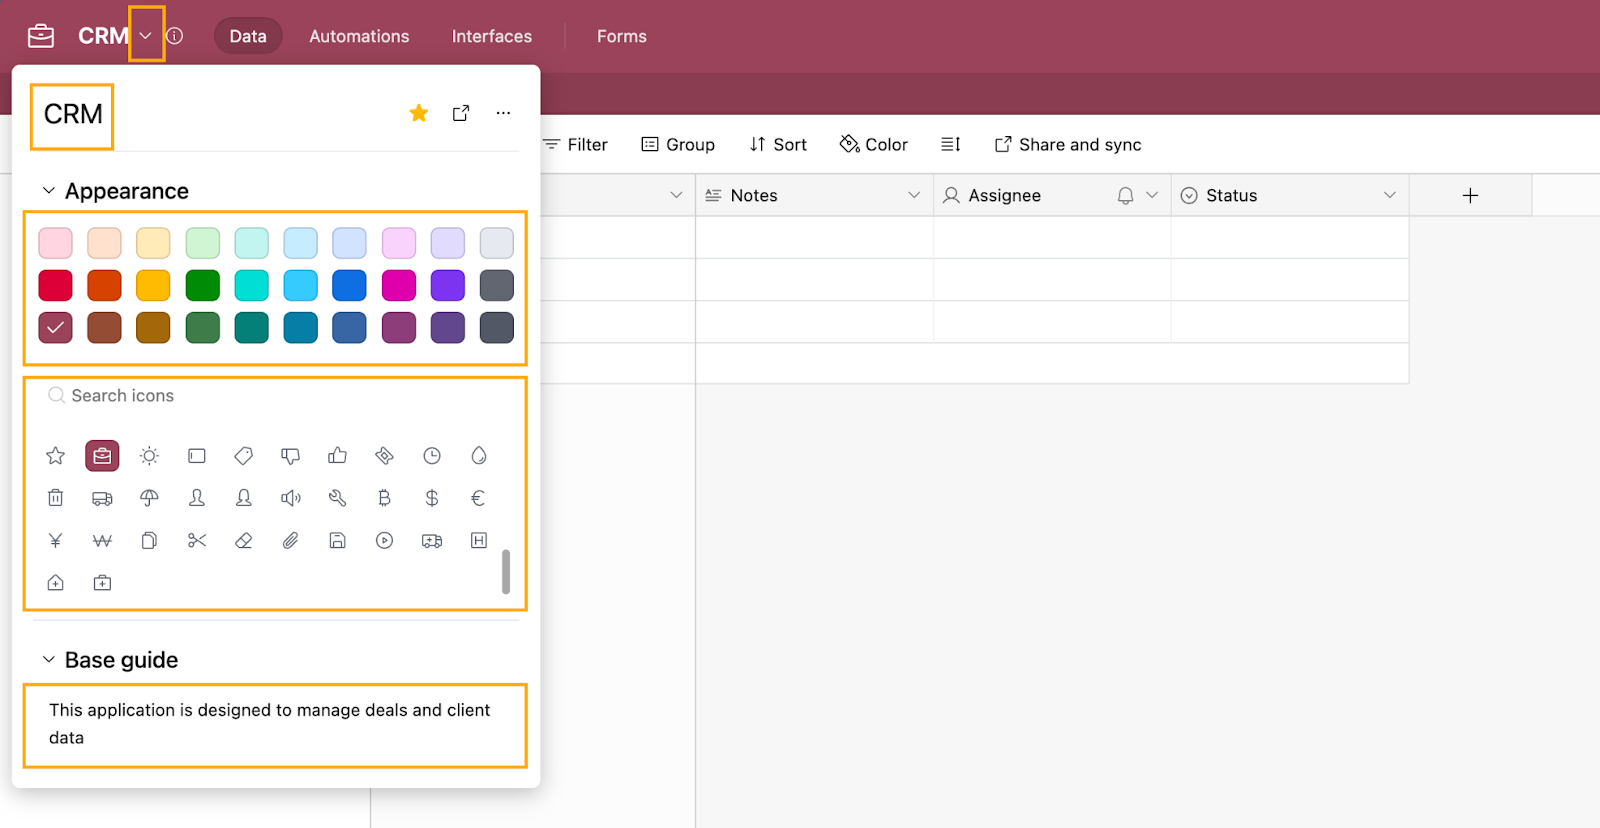Open the base info icon
The height and width of the screenshot is (828, 1600).
pos(175,36)
